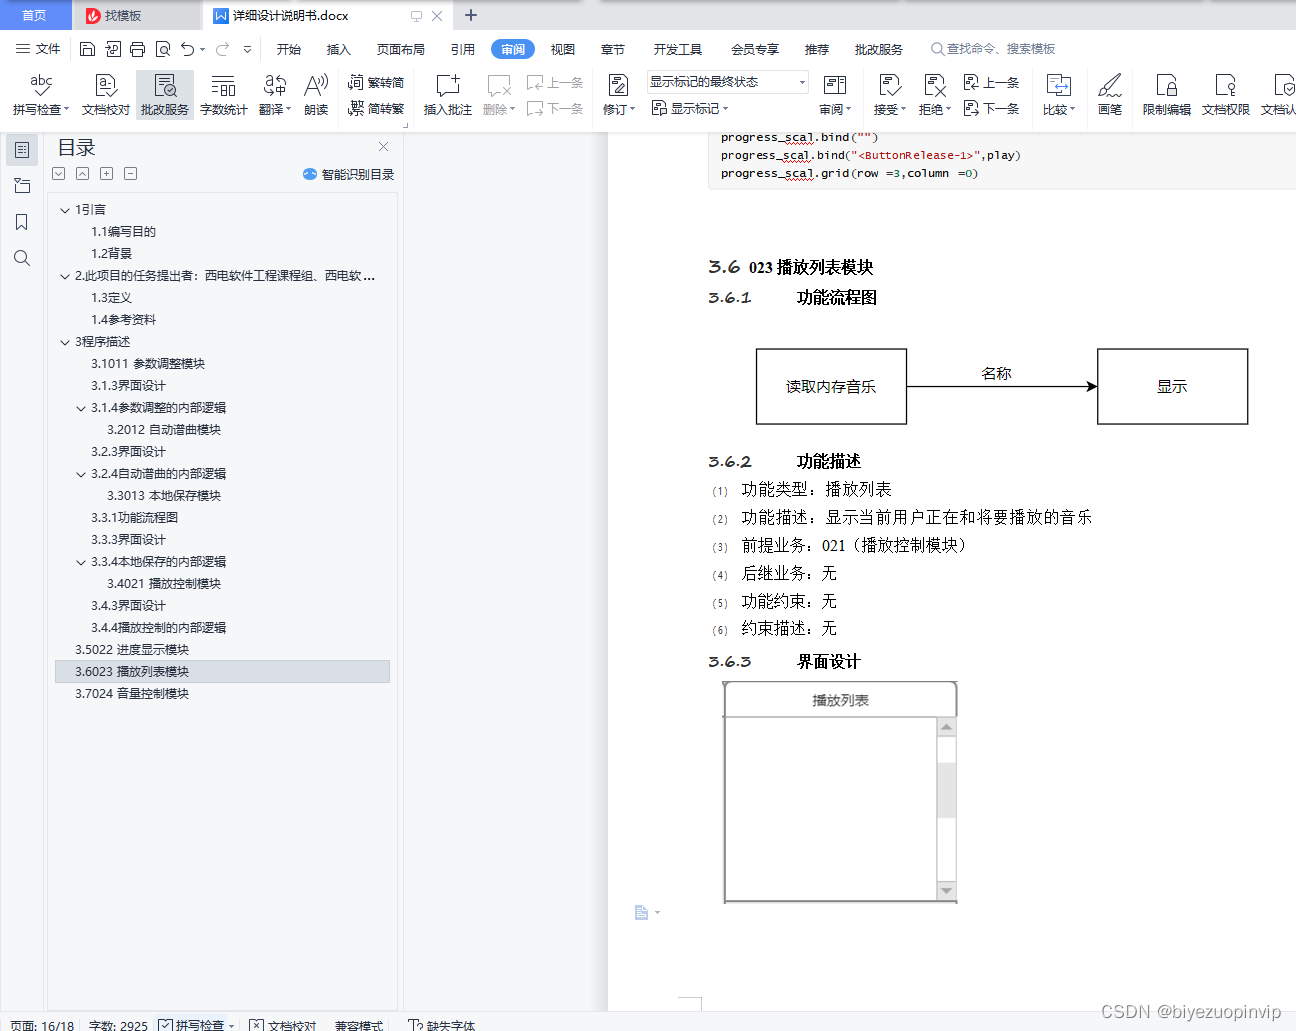Switch to the 页面布局 ribbon tab
Screen dimensions: 1296x1031
[x=401, y=49]
